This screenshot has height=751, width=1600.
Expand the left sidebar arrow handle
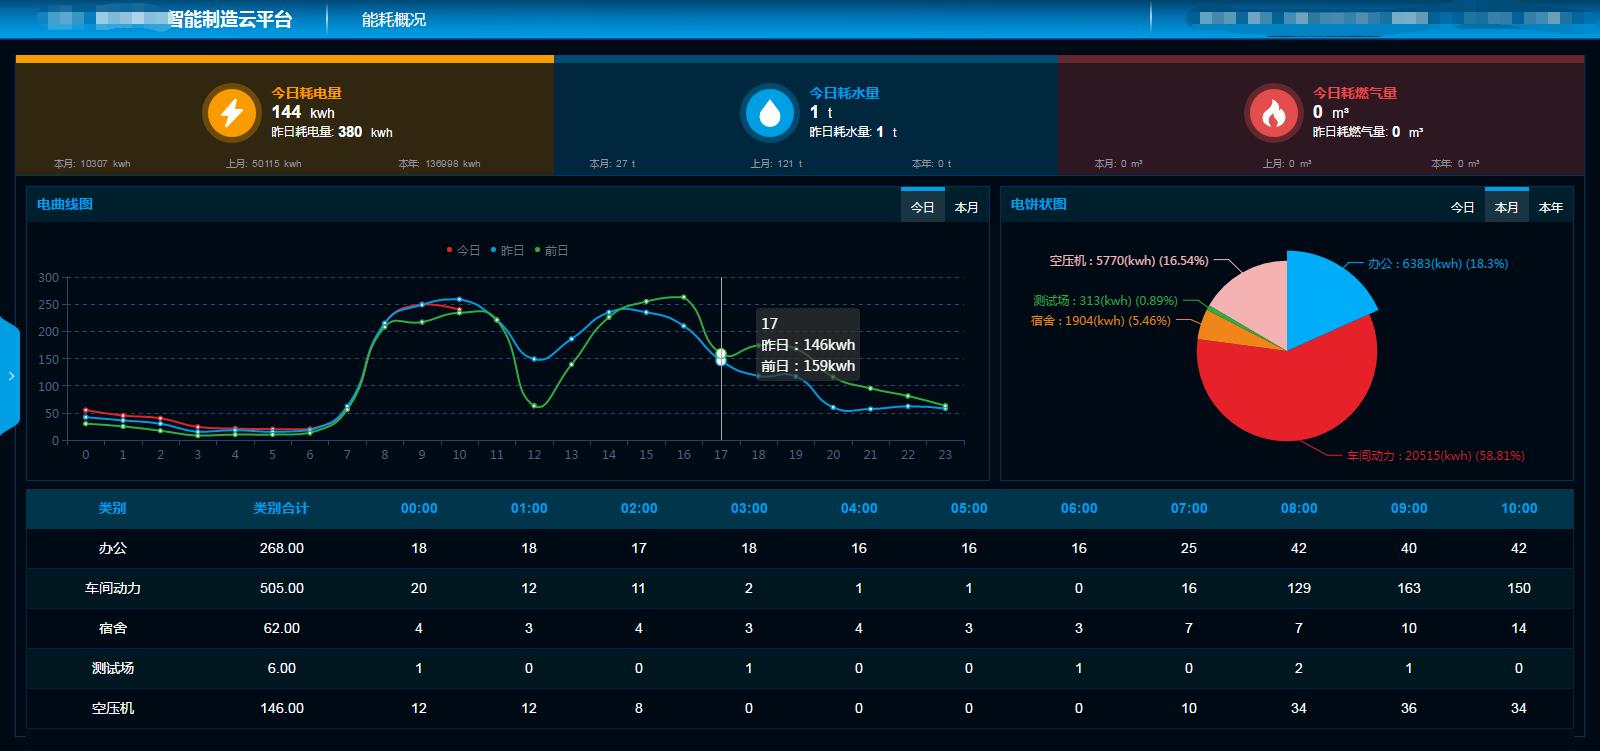coord(10,376)
